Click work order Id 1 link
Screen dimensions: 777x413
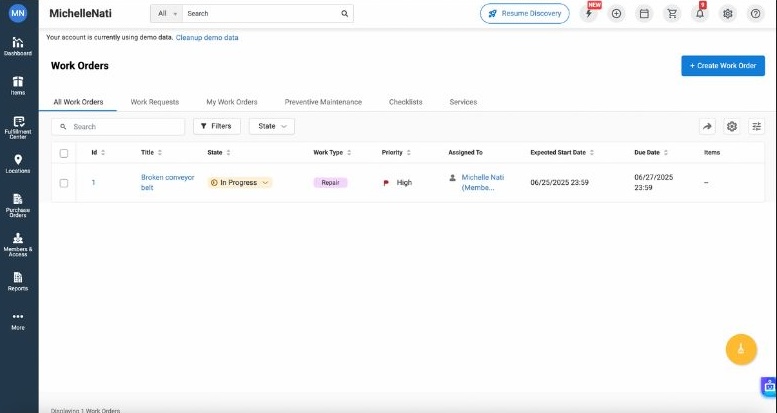pyautogui.click(x=93, y=182)
